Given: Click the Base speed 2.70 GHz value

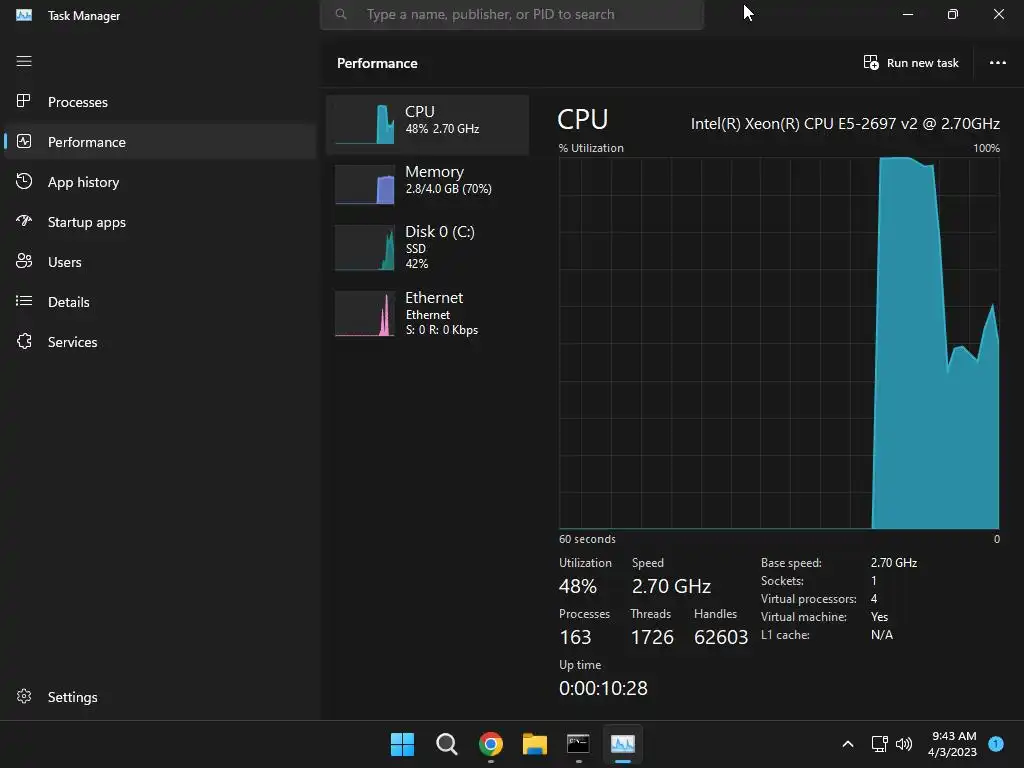Looking at the screenshot, I should pyautogui.click(x=893, y=562).
